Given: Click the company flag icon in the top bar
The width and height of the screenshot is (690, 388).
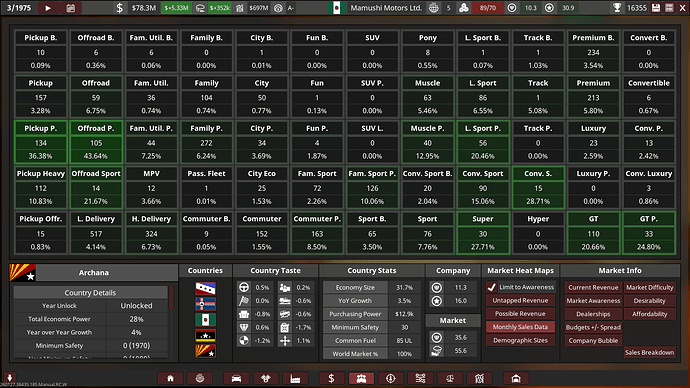Looking at the screenshot, I should [337, 8].
